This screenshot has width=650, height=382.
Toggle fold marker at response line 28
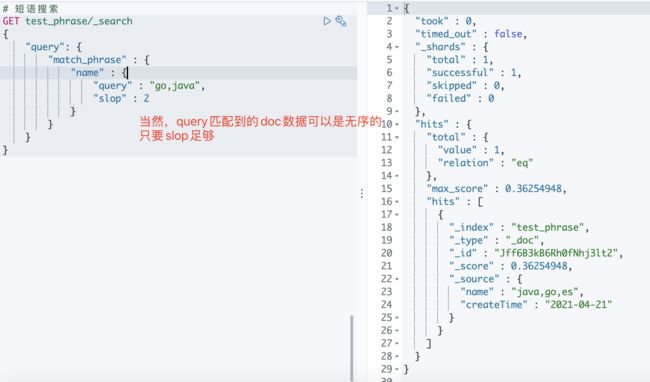tap(397, 356)
